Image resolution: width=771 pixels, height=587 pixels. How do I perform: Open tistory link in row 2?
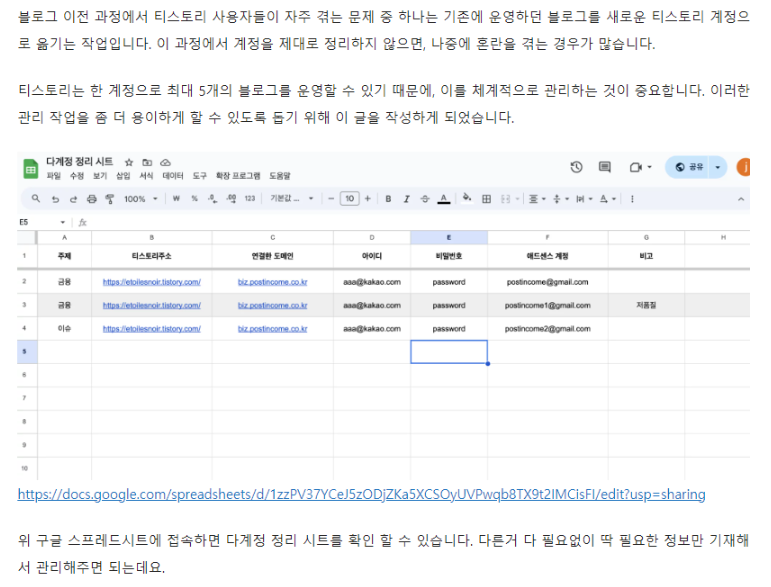pos(151,282)
